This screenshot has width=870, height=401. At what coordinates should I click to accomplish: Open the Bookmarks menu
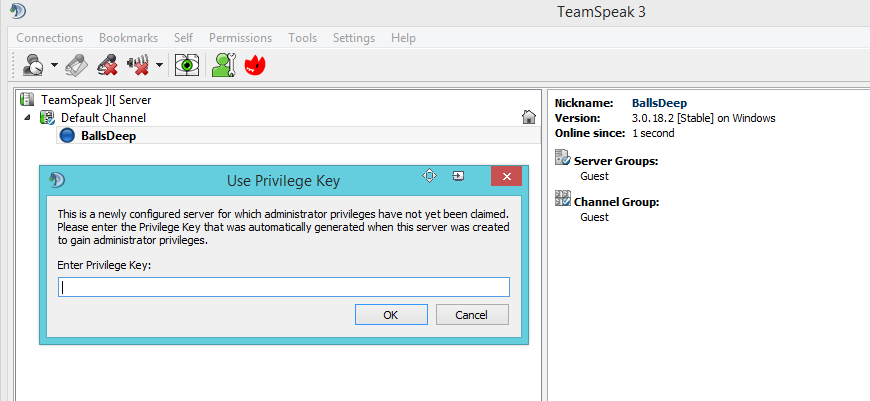tap(128, 38)
